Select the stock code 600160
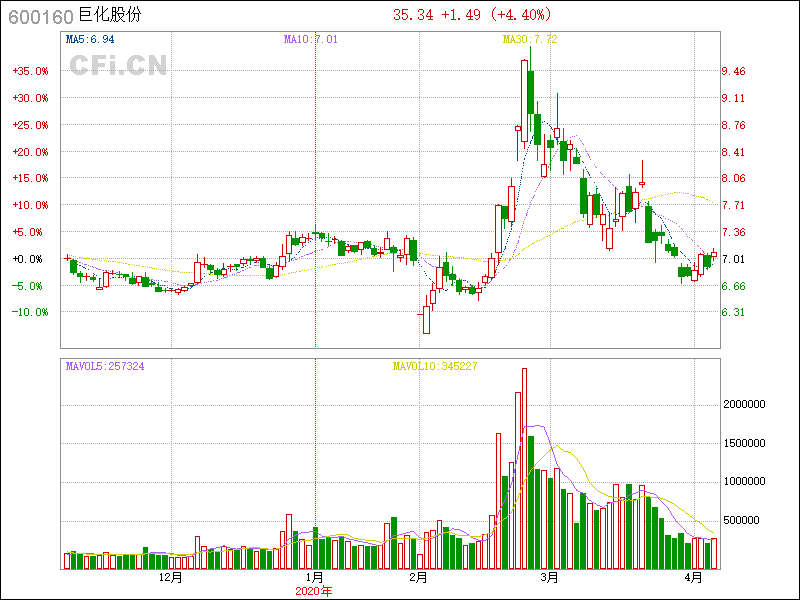The height and width of the screenshot is (600, 800). tap(39, 16)
